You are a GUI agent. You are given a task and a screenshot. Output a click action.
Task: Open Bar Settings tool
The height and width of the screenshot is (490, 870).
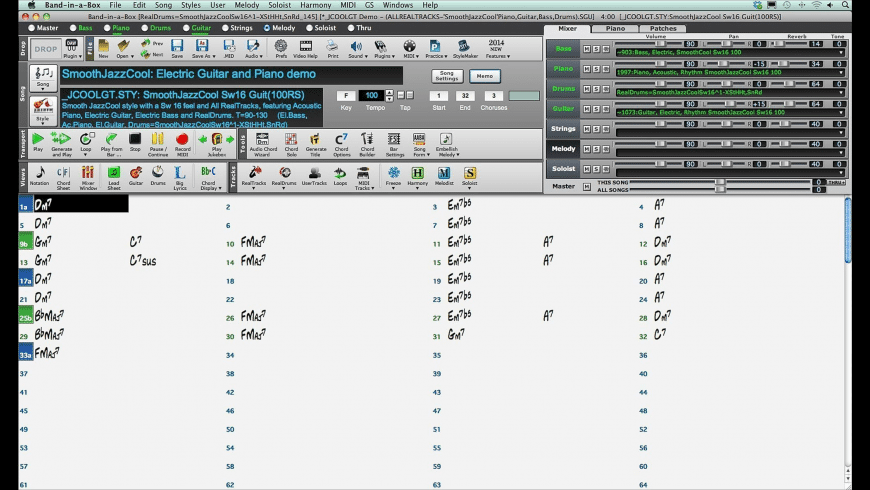(x=393, y=144)
